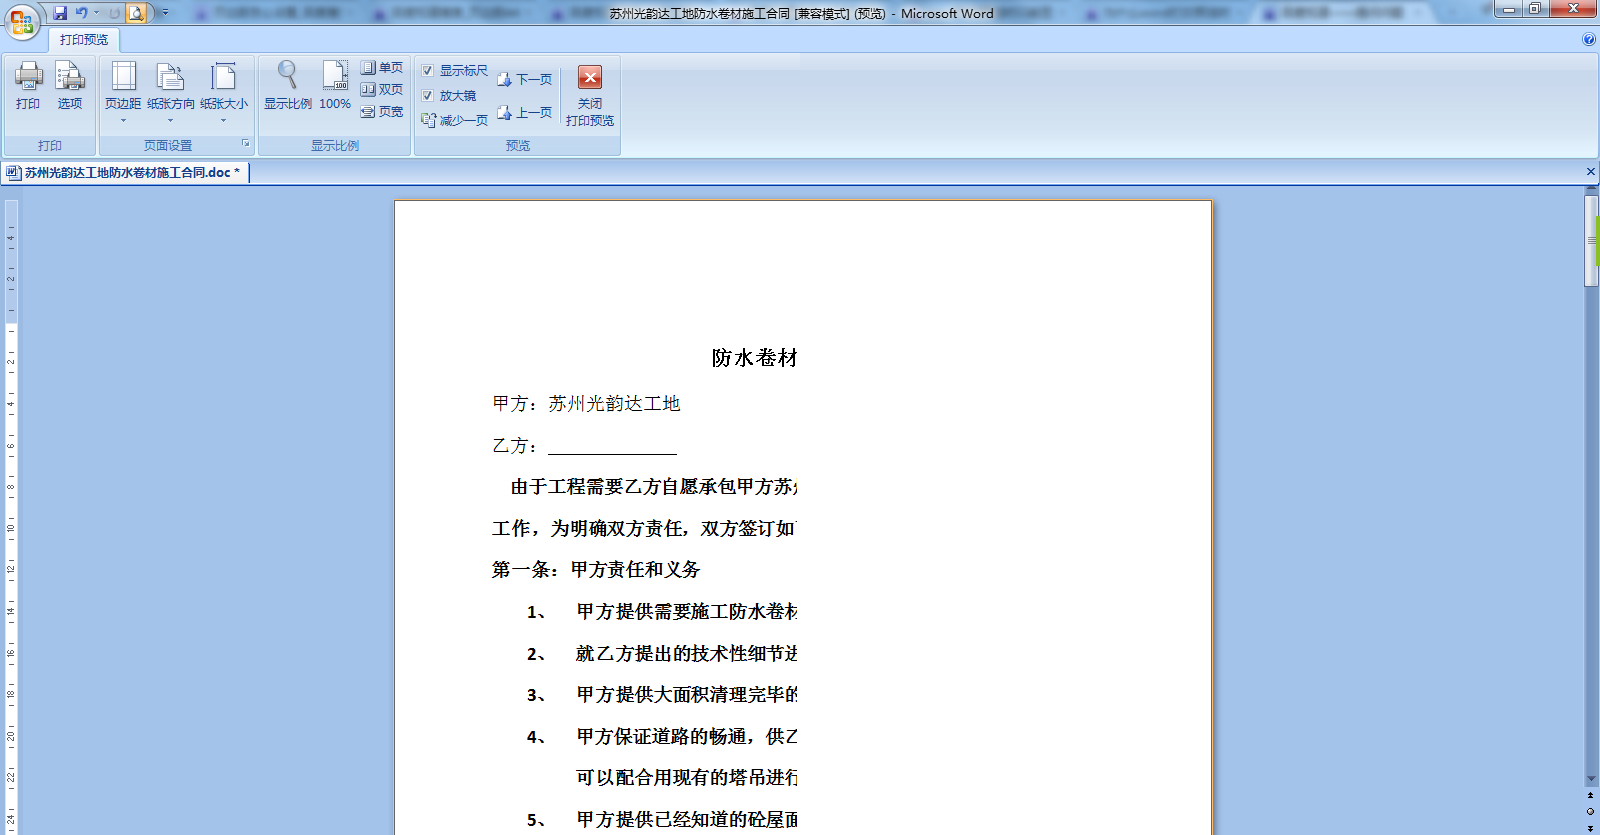Launch the 页面设置 dialog via corner arrow
This screenshot has width=1600, height=835.
pyautogui.click(x=245, y=144)
